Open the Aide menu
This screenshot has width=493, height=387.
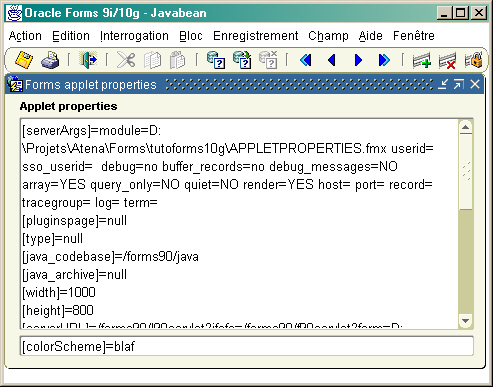pos(371,36)
